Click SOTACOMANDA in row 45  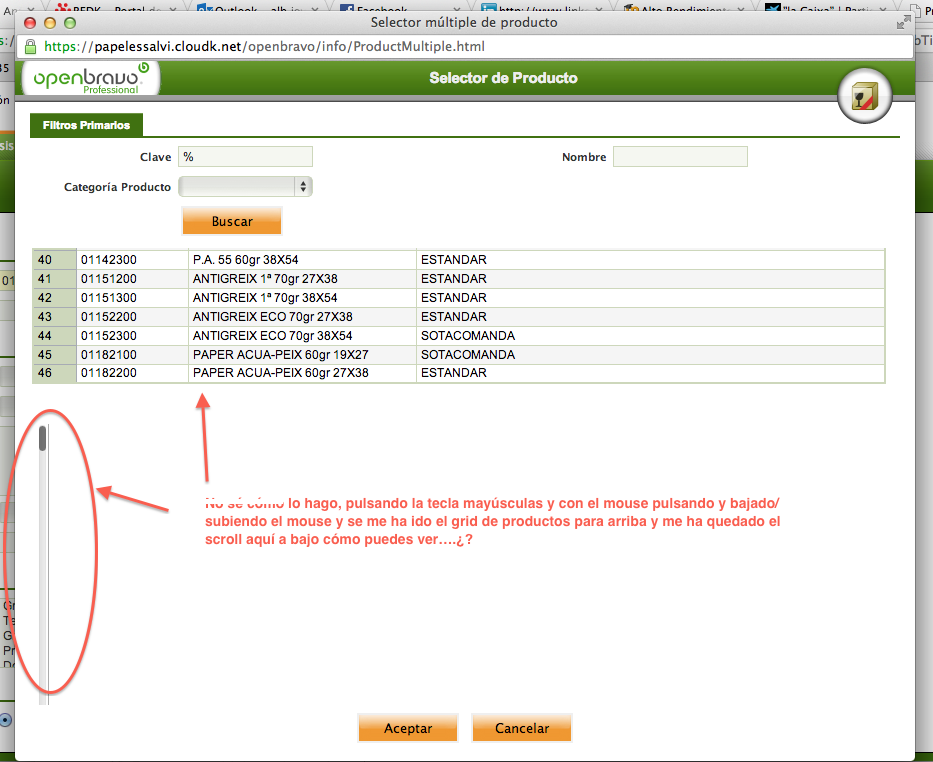468,355
